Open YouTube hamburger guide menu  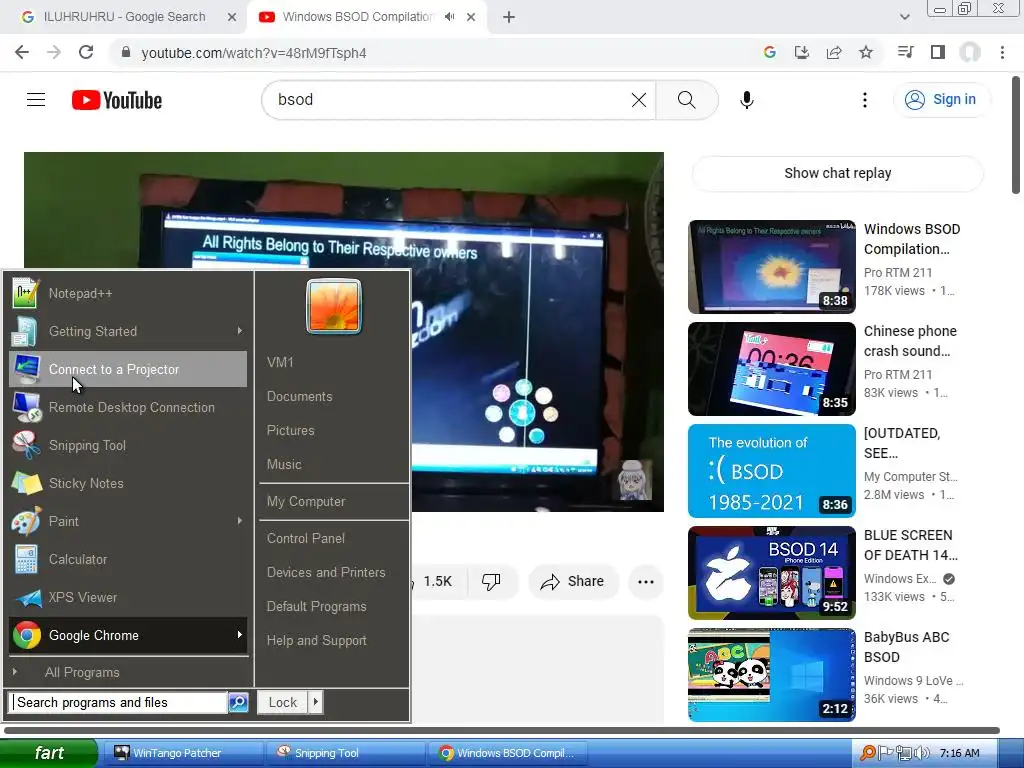36,100
